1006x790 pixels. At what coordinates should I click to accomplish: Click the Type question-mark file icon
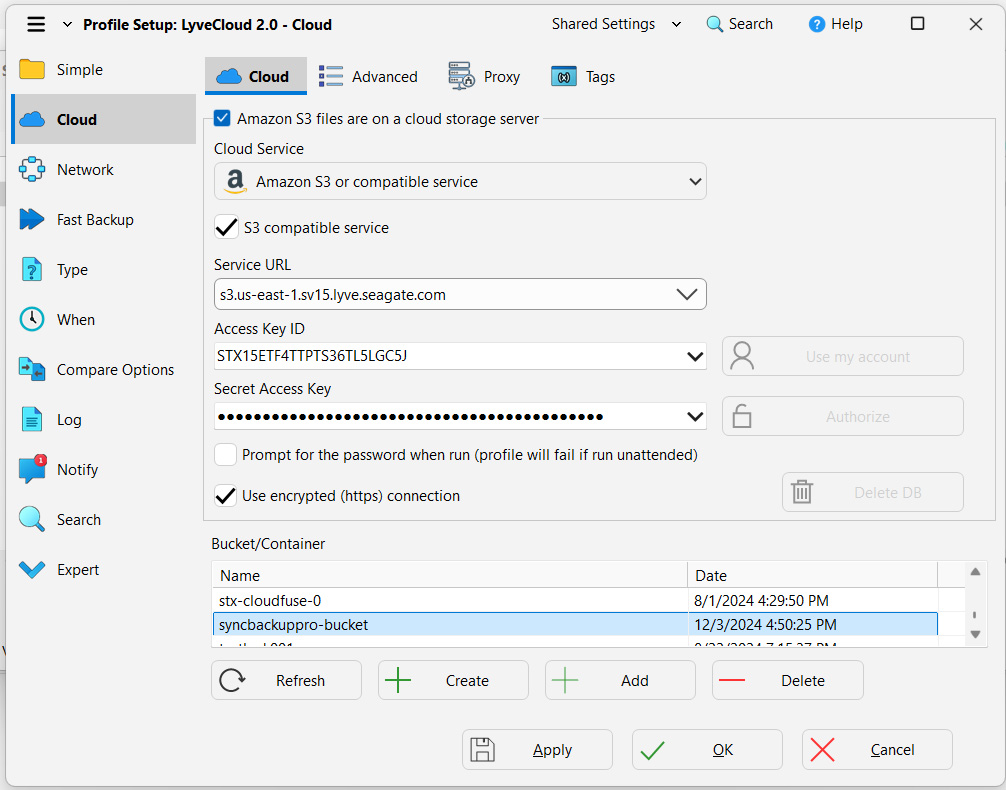(x=32, y=270)
